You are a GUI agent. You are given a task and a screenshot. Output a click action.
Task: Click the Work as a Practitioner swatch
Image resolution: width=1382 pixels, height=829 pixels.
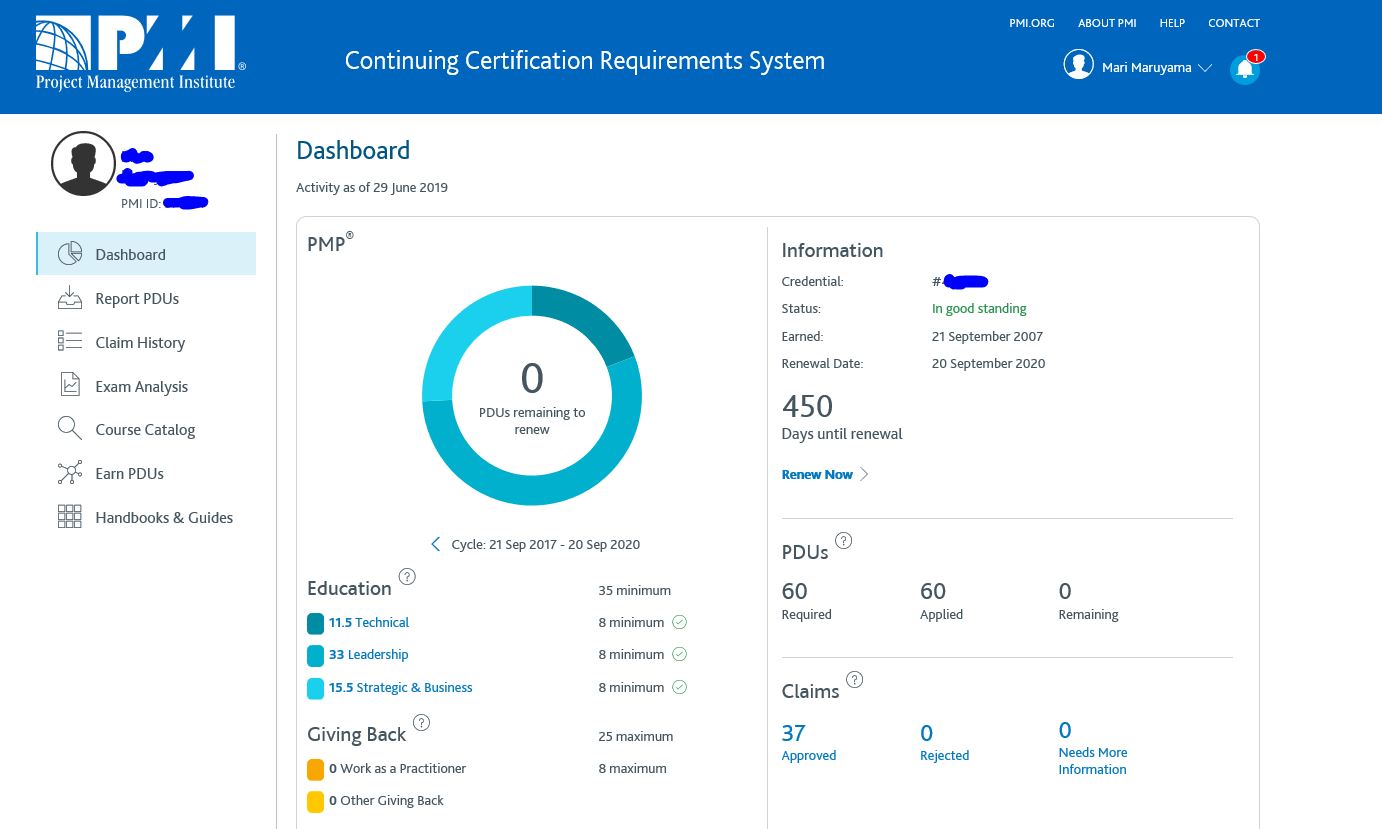coord(316,770)
